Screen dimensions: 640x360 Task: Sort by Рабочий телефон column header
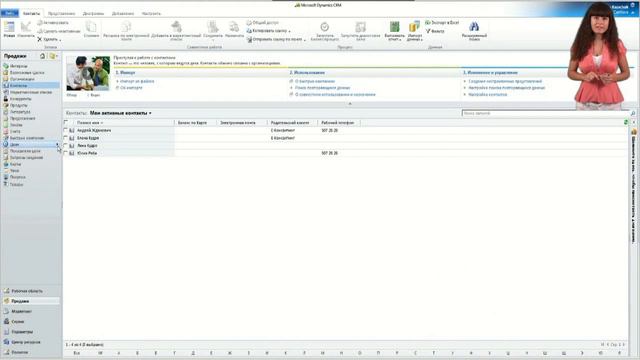338,122
